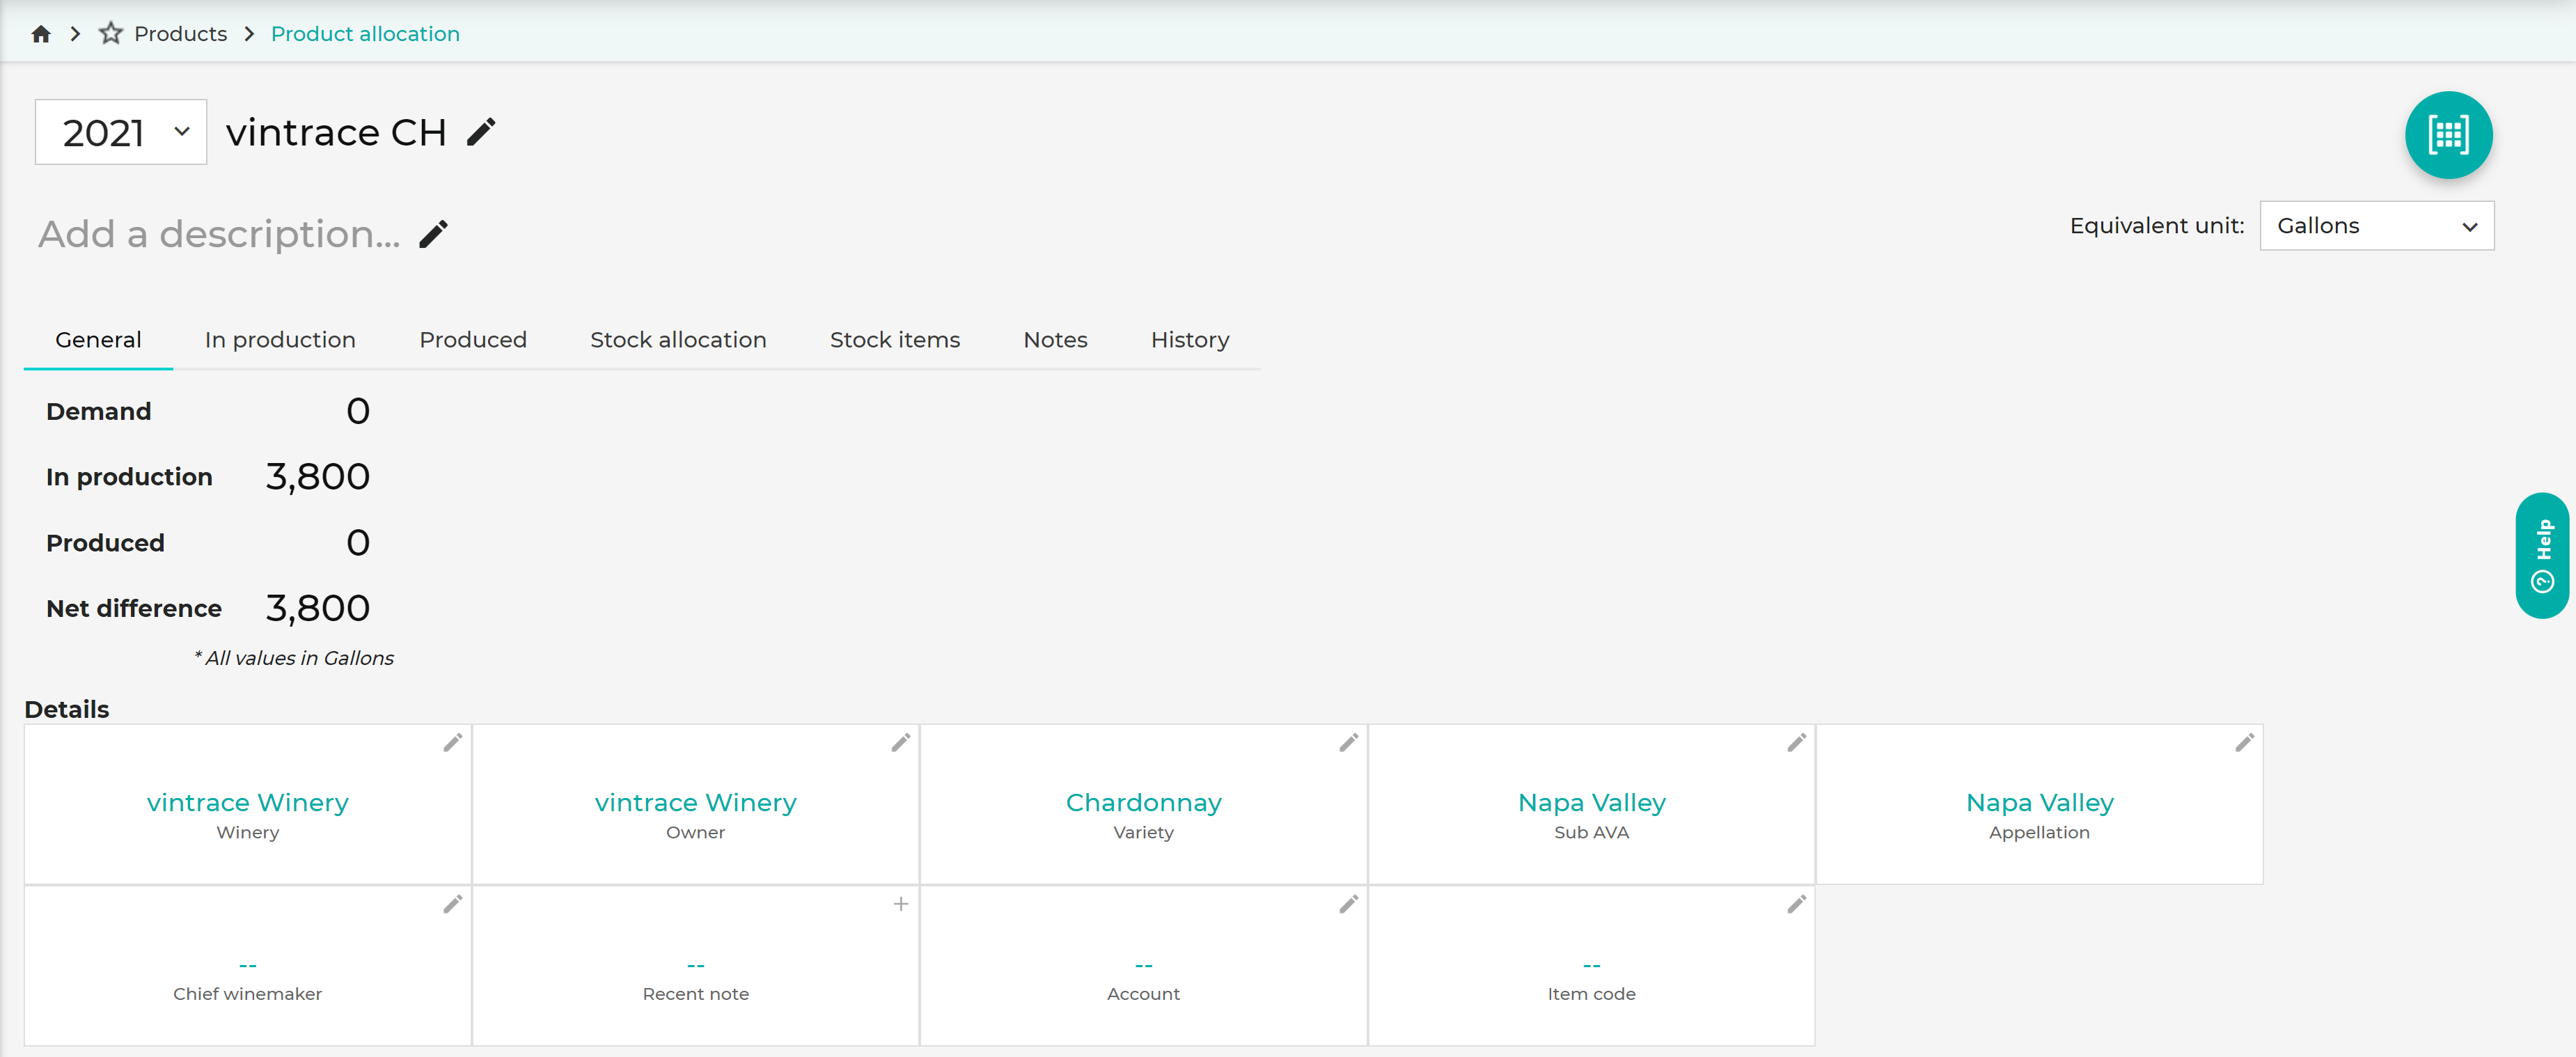
Task: Toggle the favorite star next to Products
Action: (110, 34)
